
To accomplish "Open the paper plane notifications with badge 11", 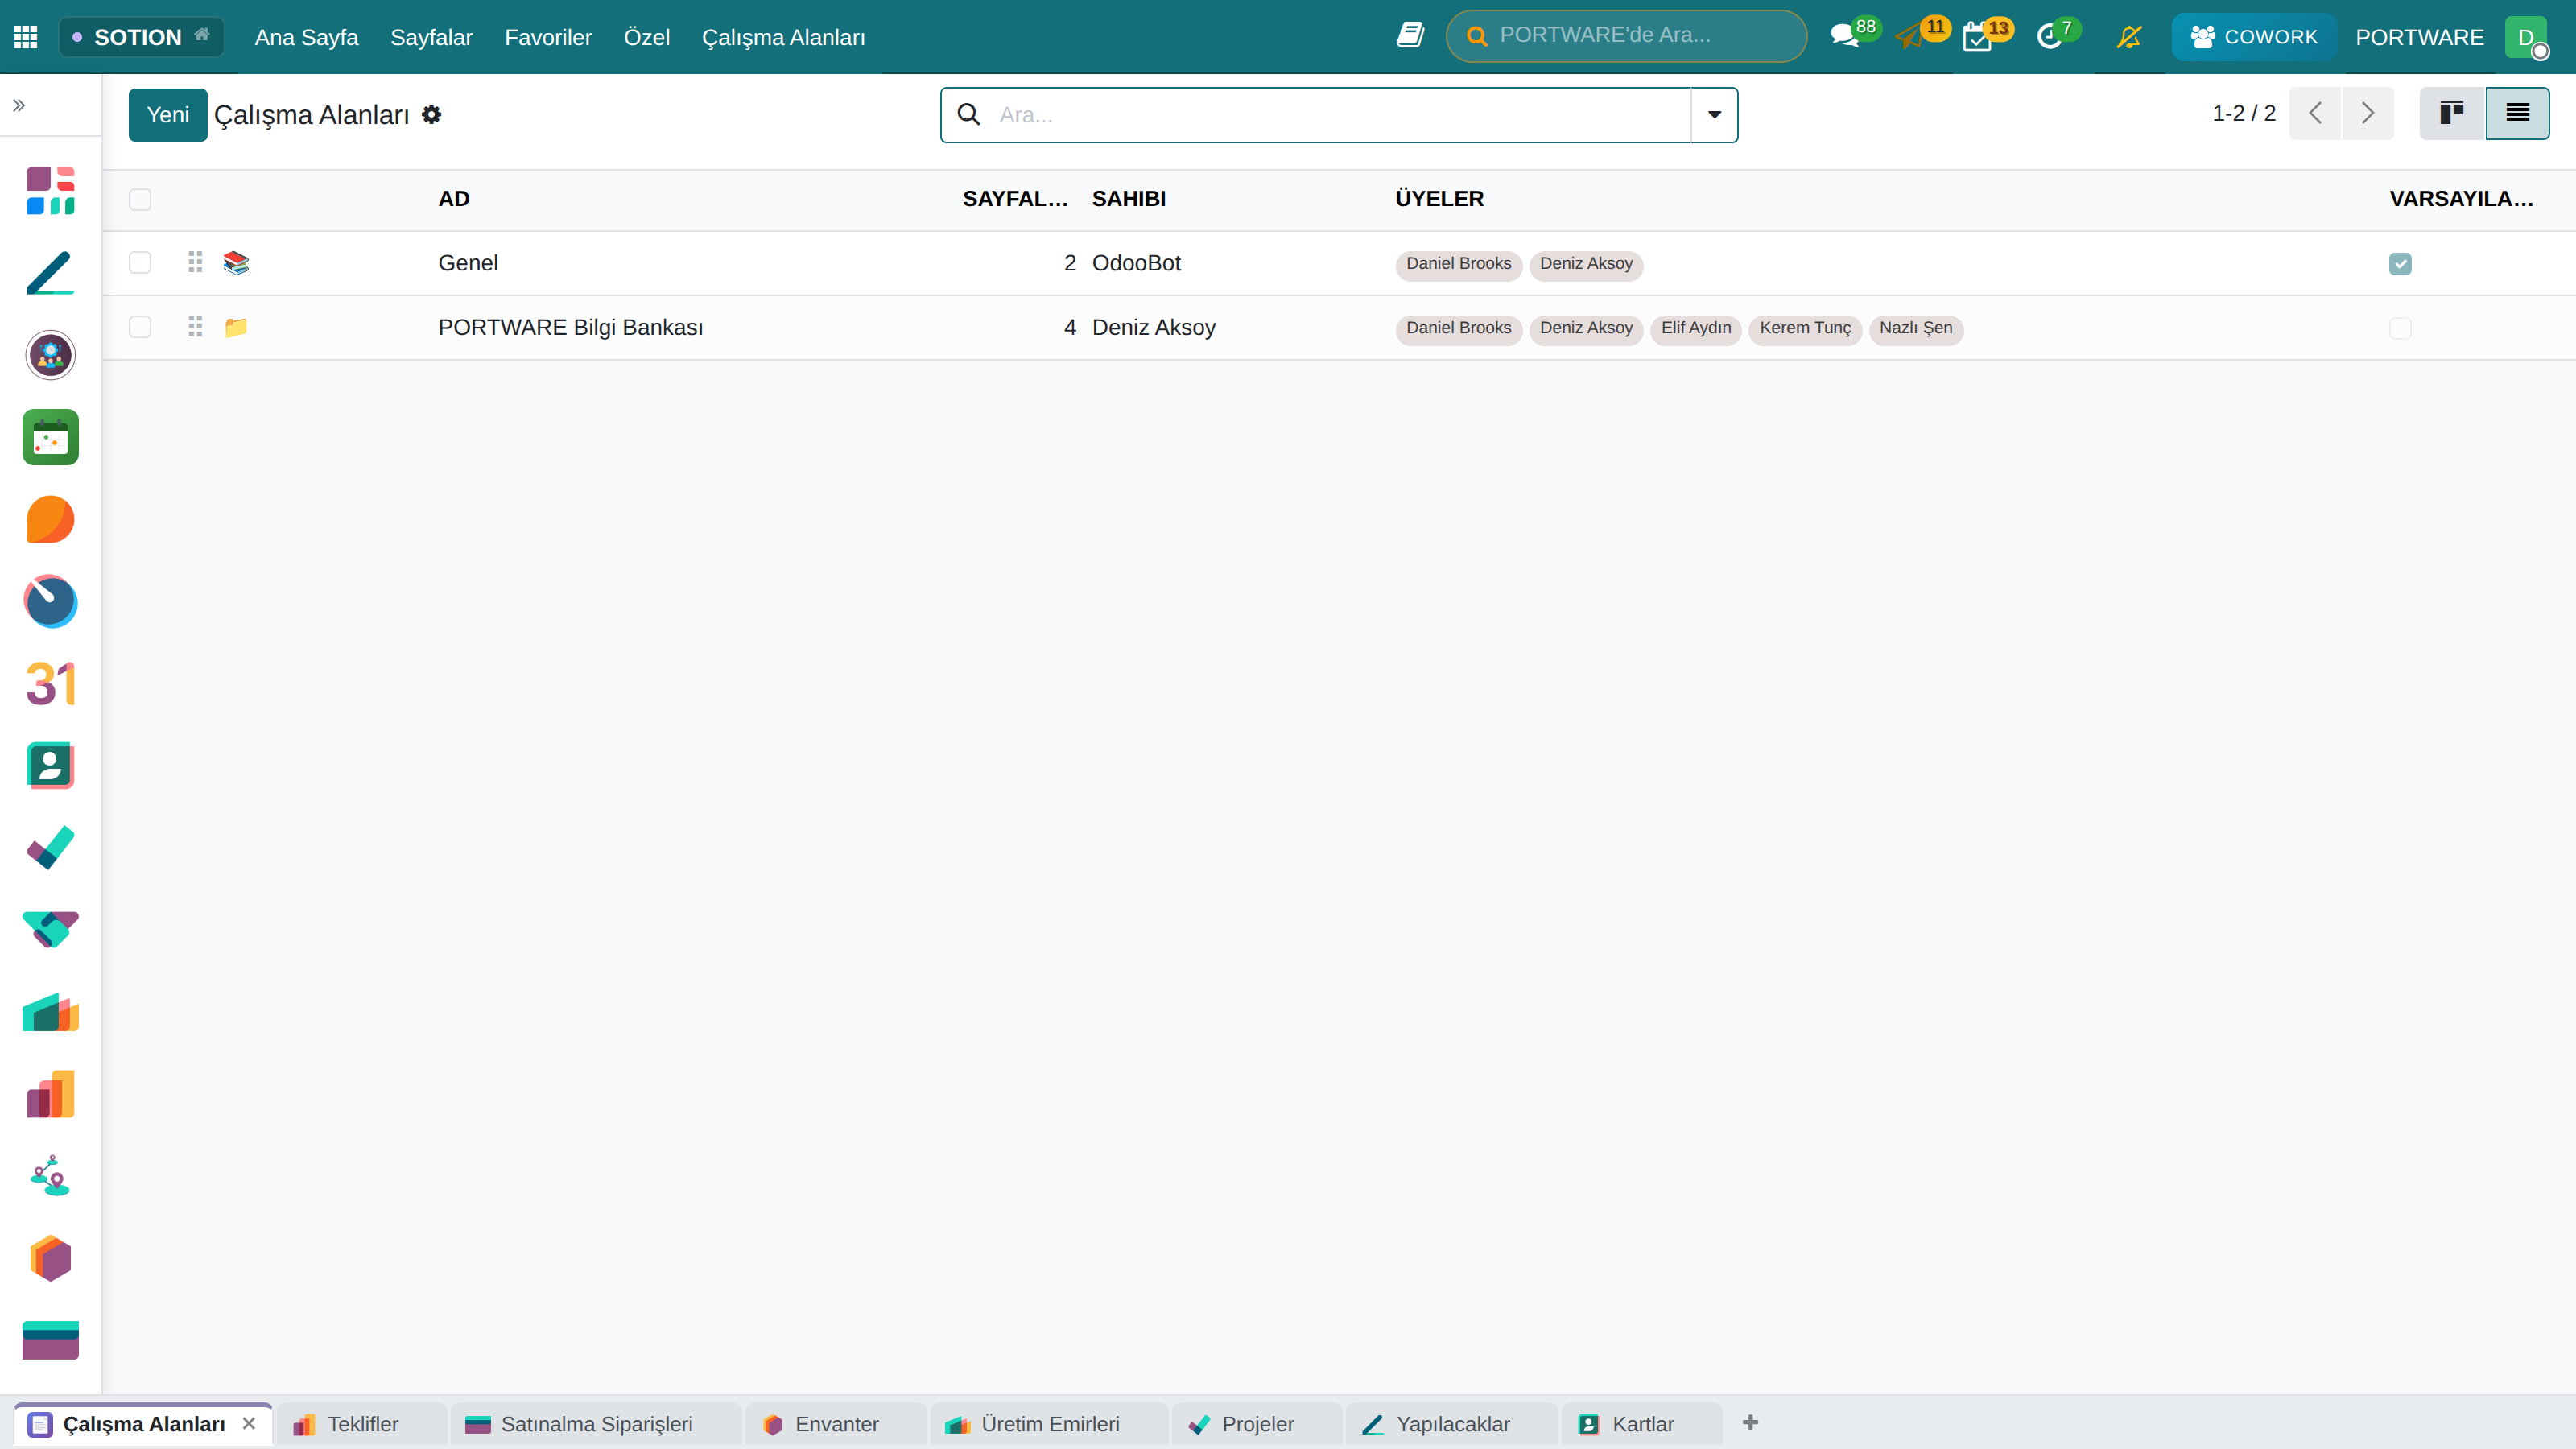I will point(1909,37).
